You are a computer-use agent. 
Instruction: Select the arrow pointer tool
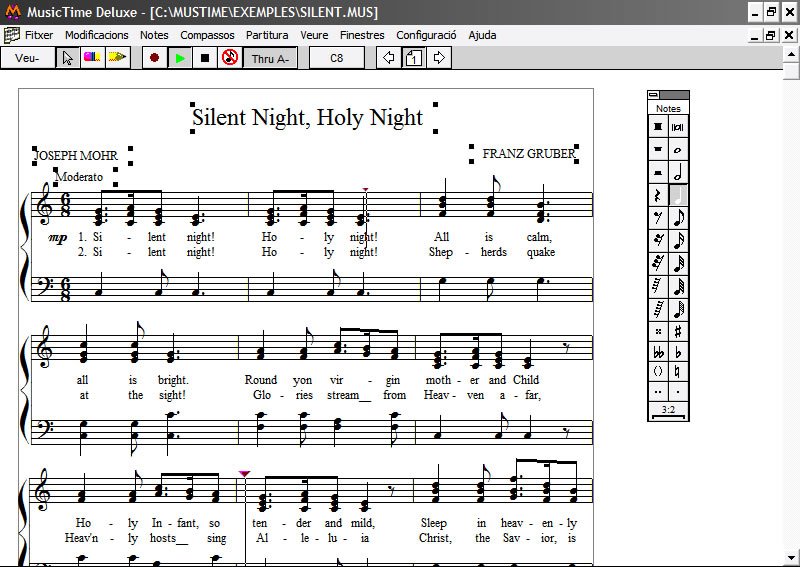pyautogui.click(x=67, y=58)
